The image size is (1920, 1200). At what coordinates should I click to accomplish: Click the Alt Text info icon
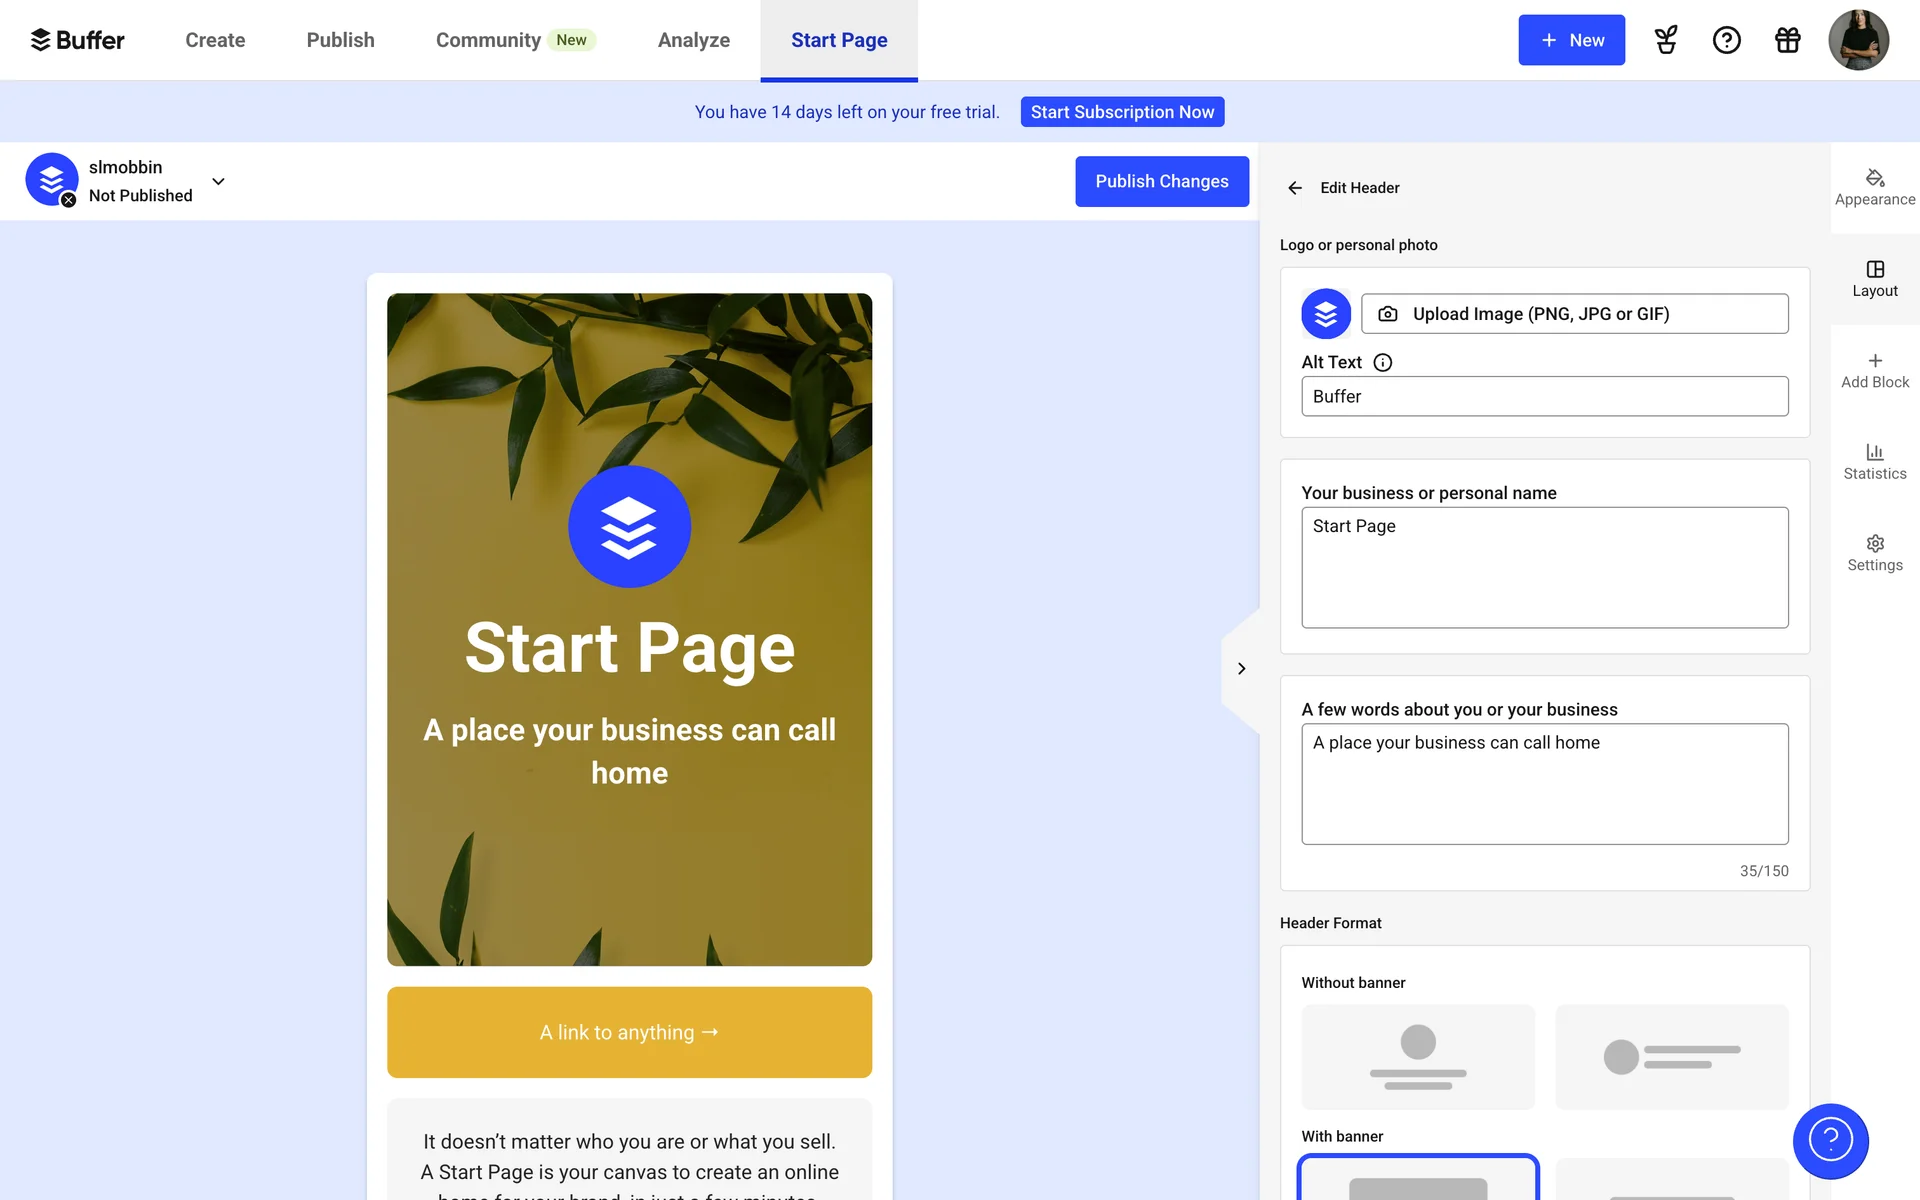tap(1382, 363)
